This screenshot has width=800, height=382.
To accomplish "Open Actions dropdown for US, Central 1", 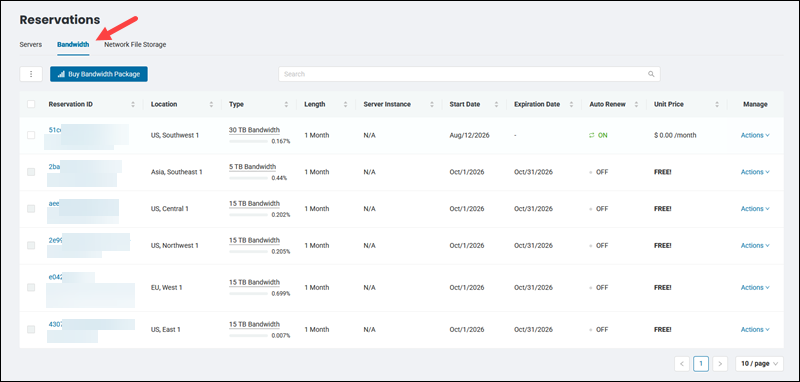I will pyautogui.click(x=755, y=209).
